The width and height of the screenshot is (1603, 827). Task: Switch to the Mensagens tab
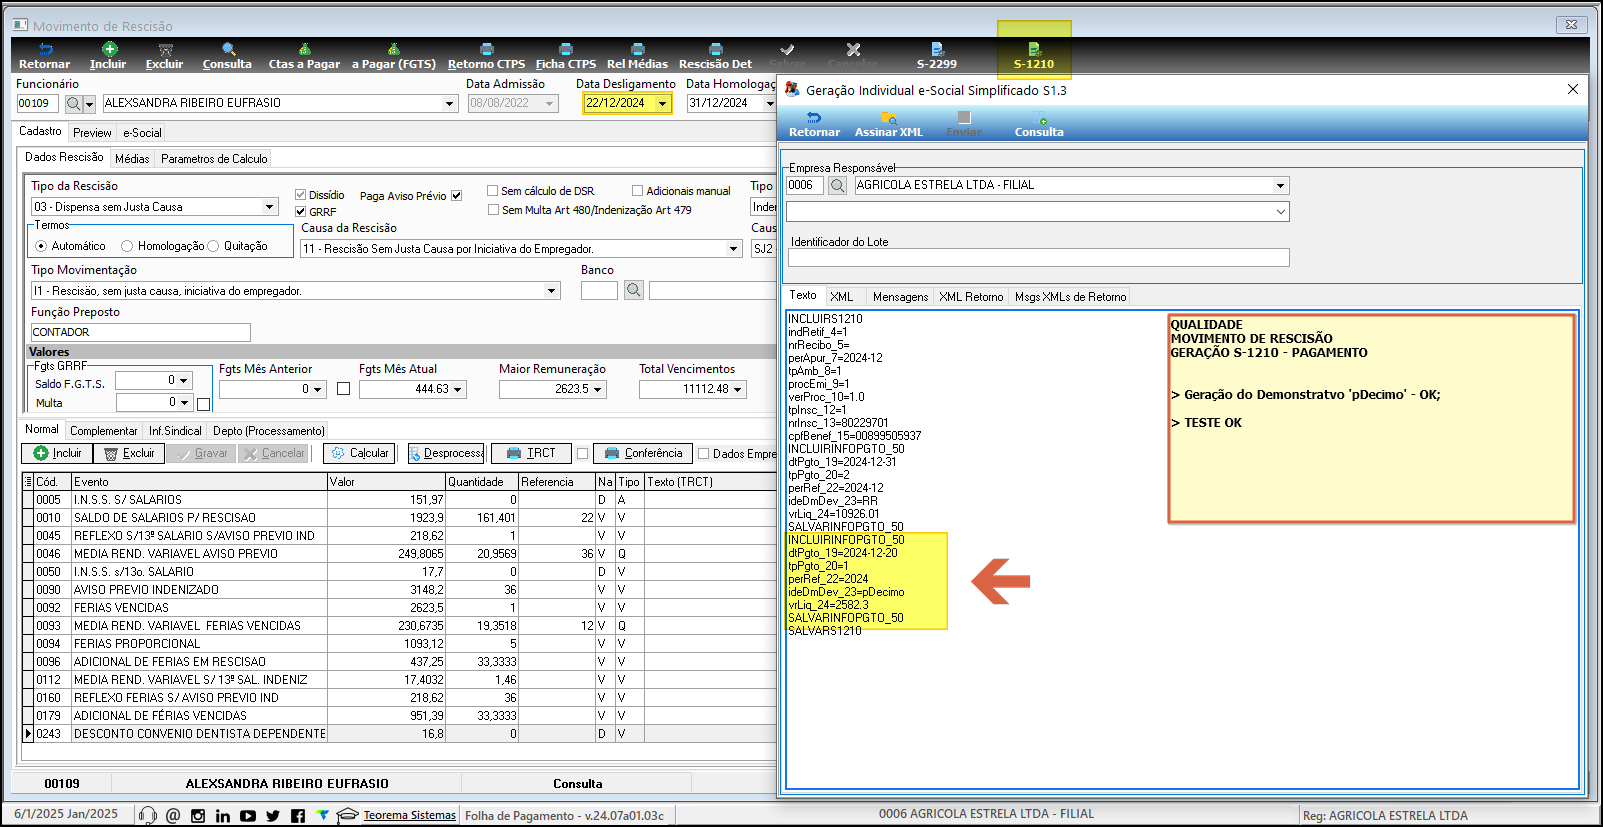coord(900,297)
